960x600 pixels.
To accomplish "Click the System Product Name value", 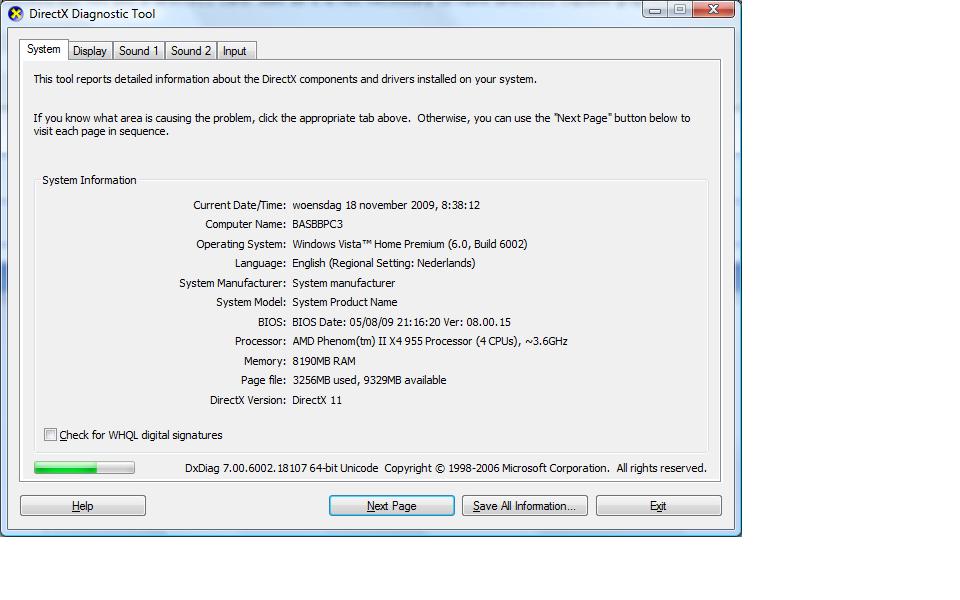I will click(x=345, y=302).
